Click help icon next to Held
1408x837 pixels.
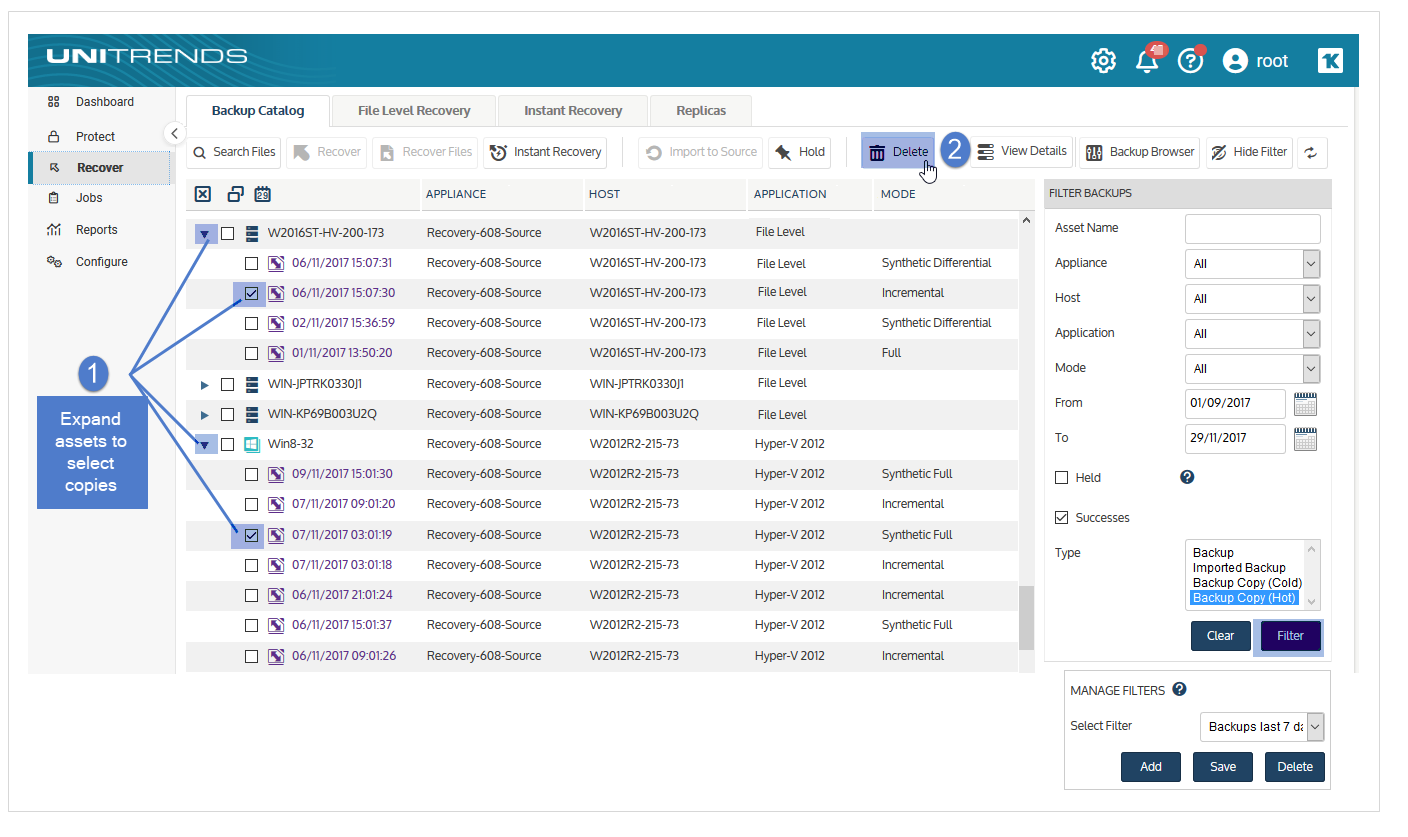(1187, 477)
